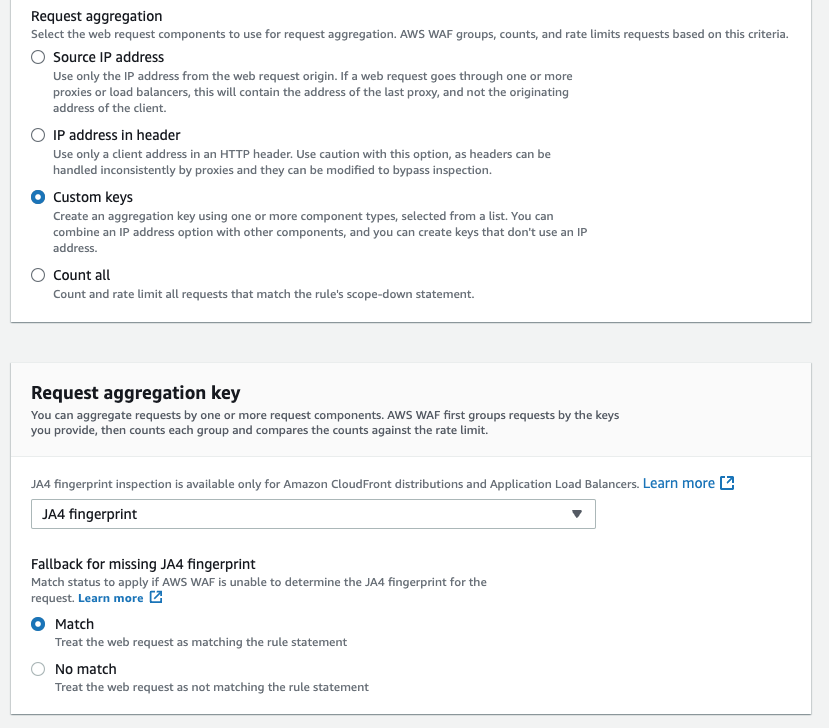Click the JA4 fingerprint dropdown arrow
Image resolution: width=829 pixels, height=728 pixels.
pyautogui.click(x=577, y=514)
